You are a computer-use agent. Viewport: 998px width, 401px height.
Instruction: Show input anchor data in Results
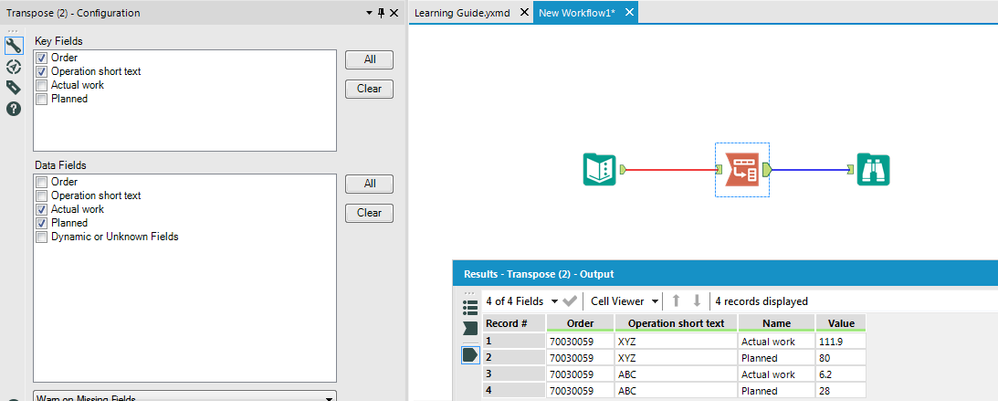click(470, 328)
